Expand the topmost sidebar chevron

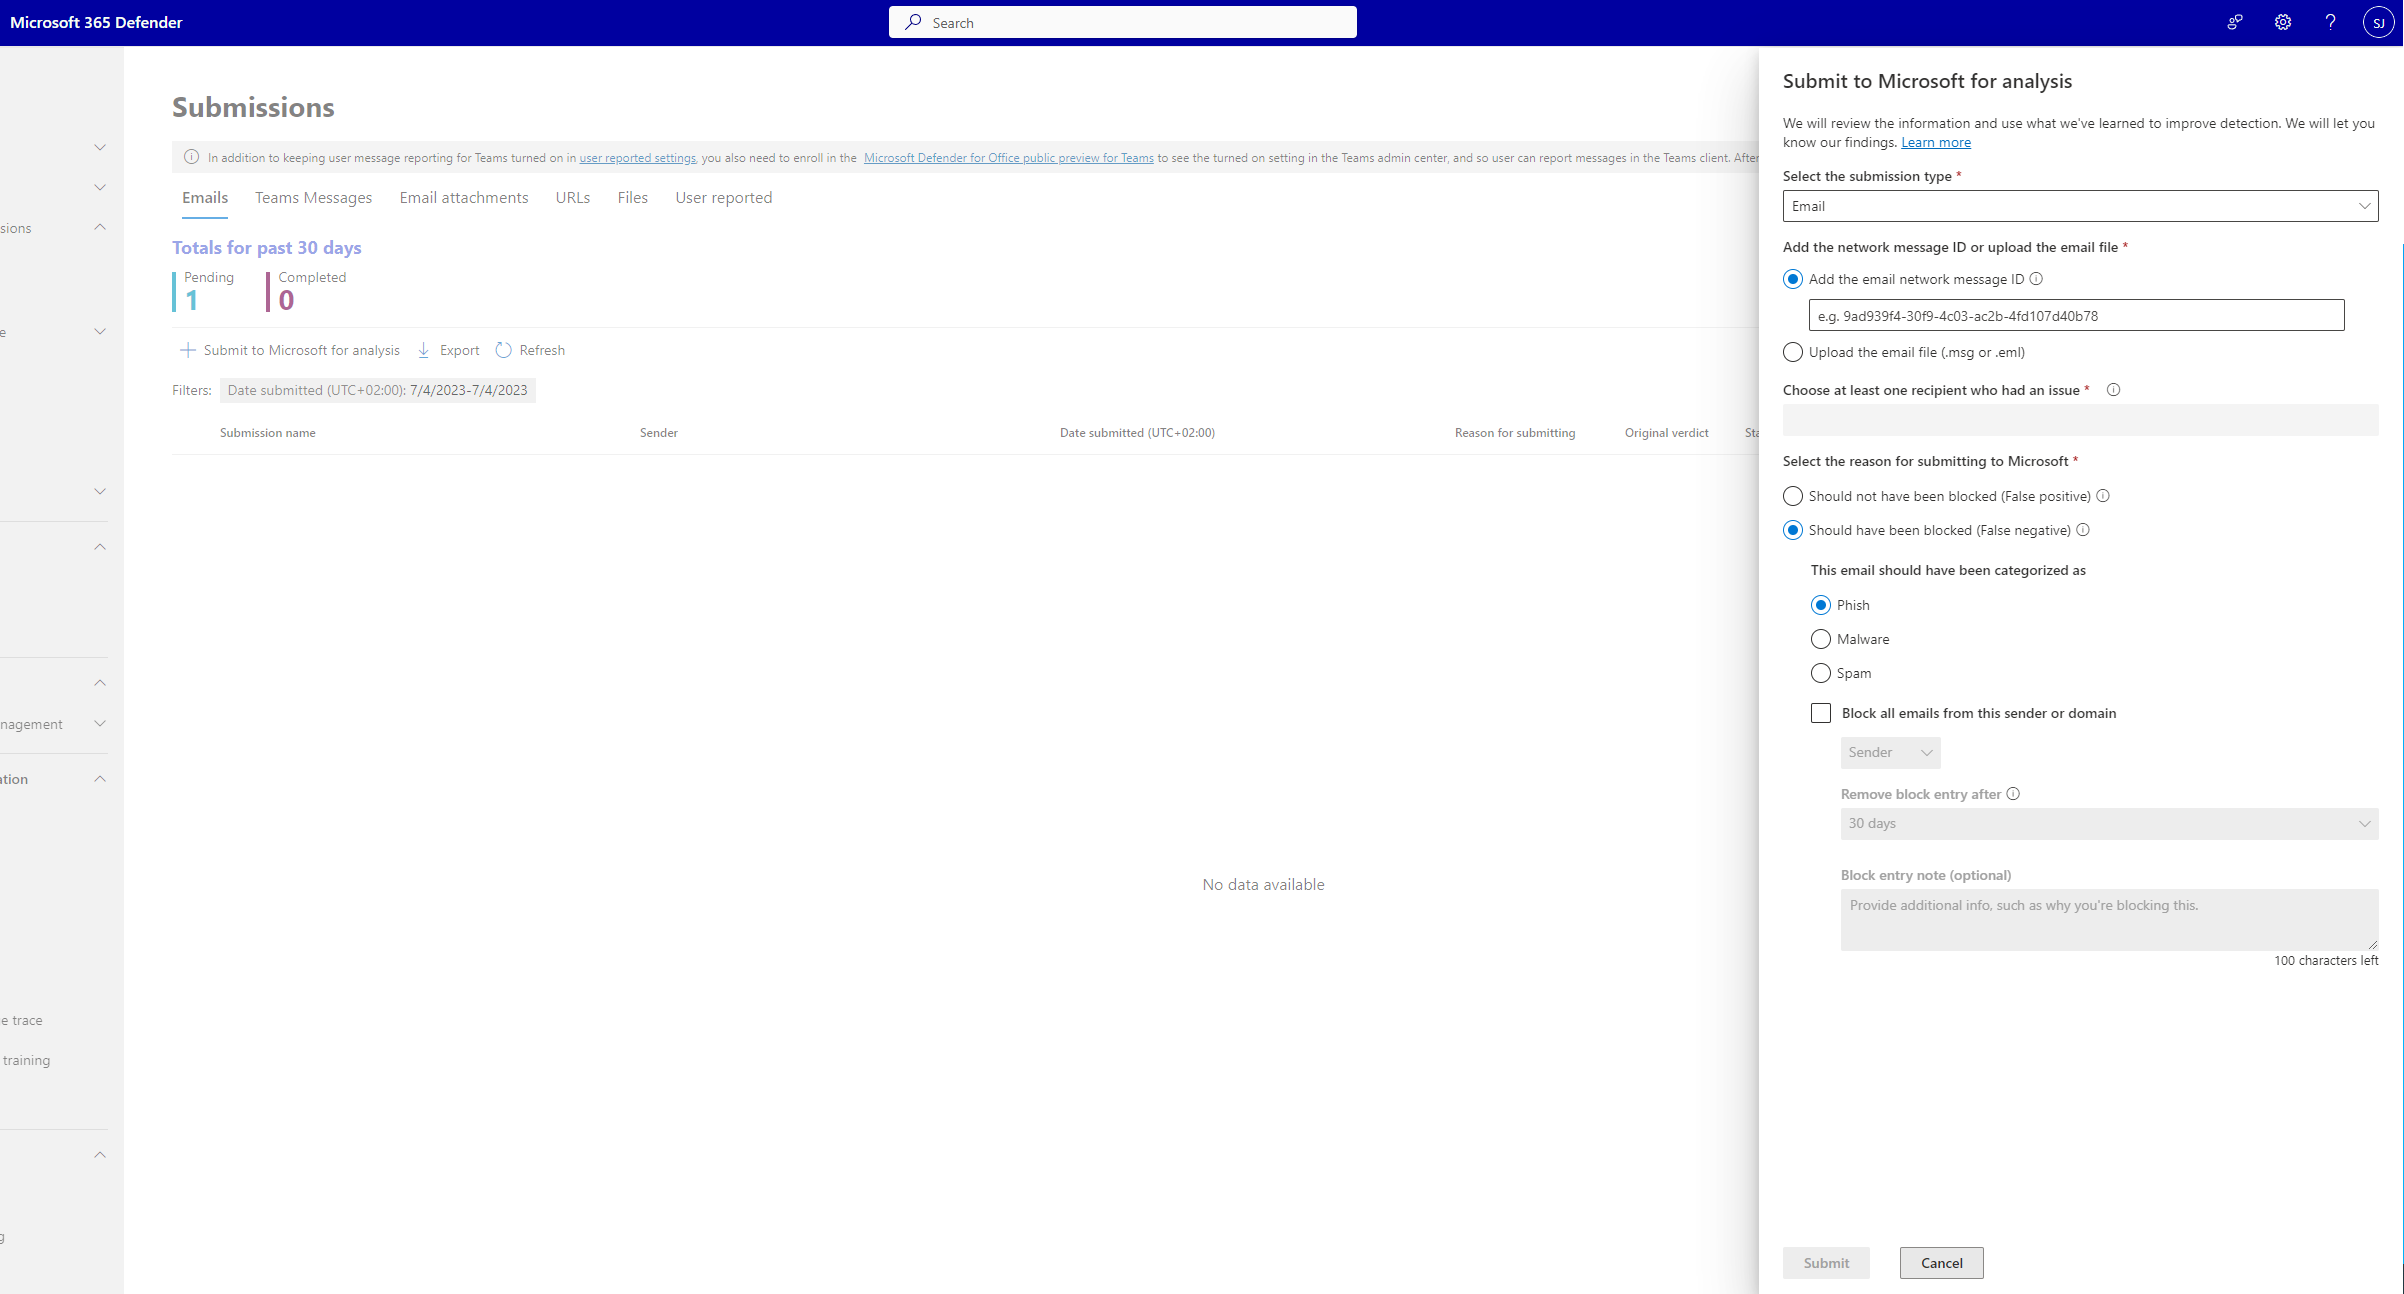click(x=100, y=147)
